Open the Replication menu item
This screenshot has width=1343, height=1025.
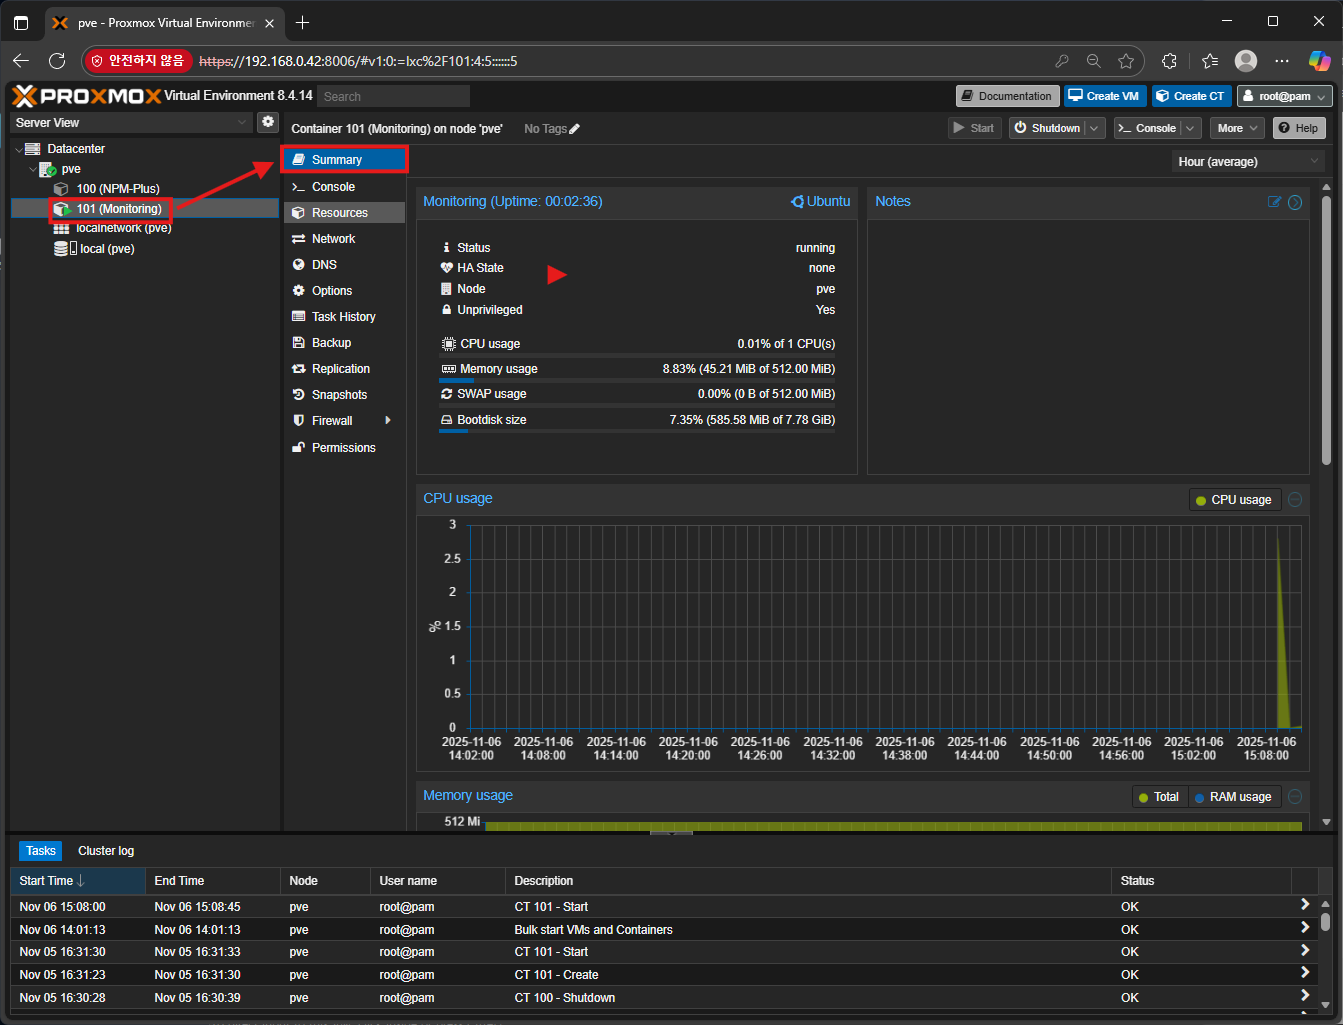344,369
